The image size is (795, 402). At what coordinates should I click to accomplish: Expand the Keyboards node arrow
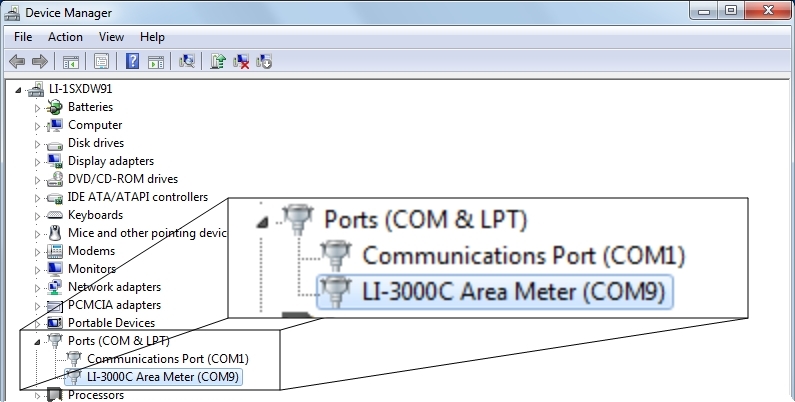coord(38,216)
